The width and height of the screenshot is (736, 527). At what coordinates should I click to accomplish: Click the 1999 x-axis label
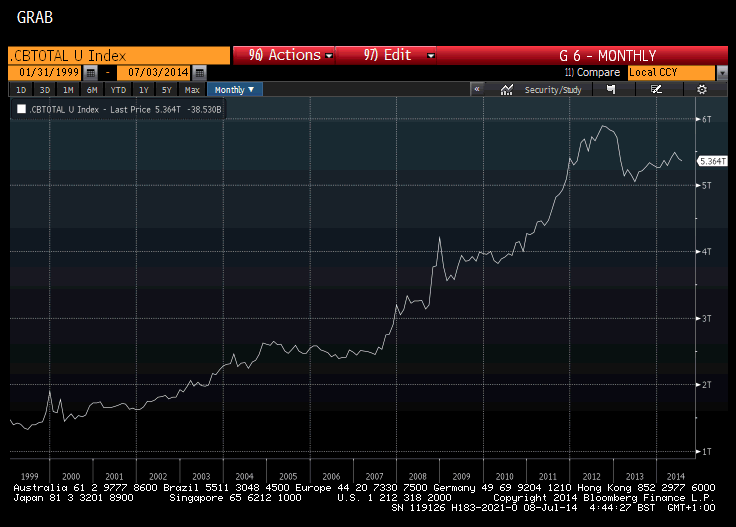point(30,476)
